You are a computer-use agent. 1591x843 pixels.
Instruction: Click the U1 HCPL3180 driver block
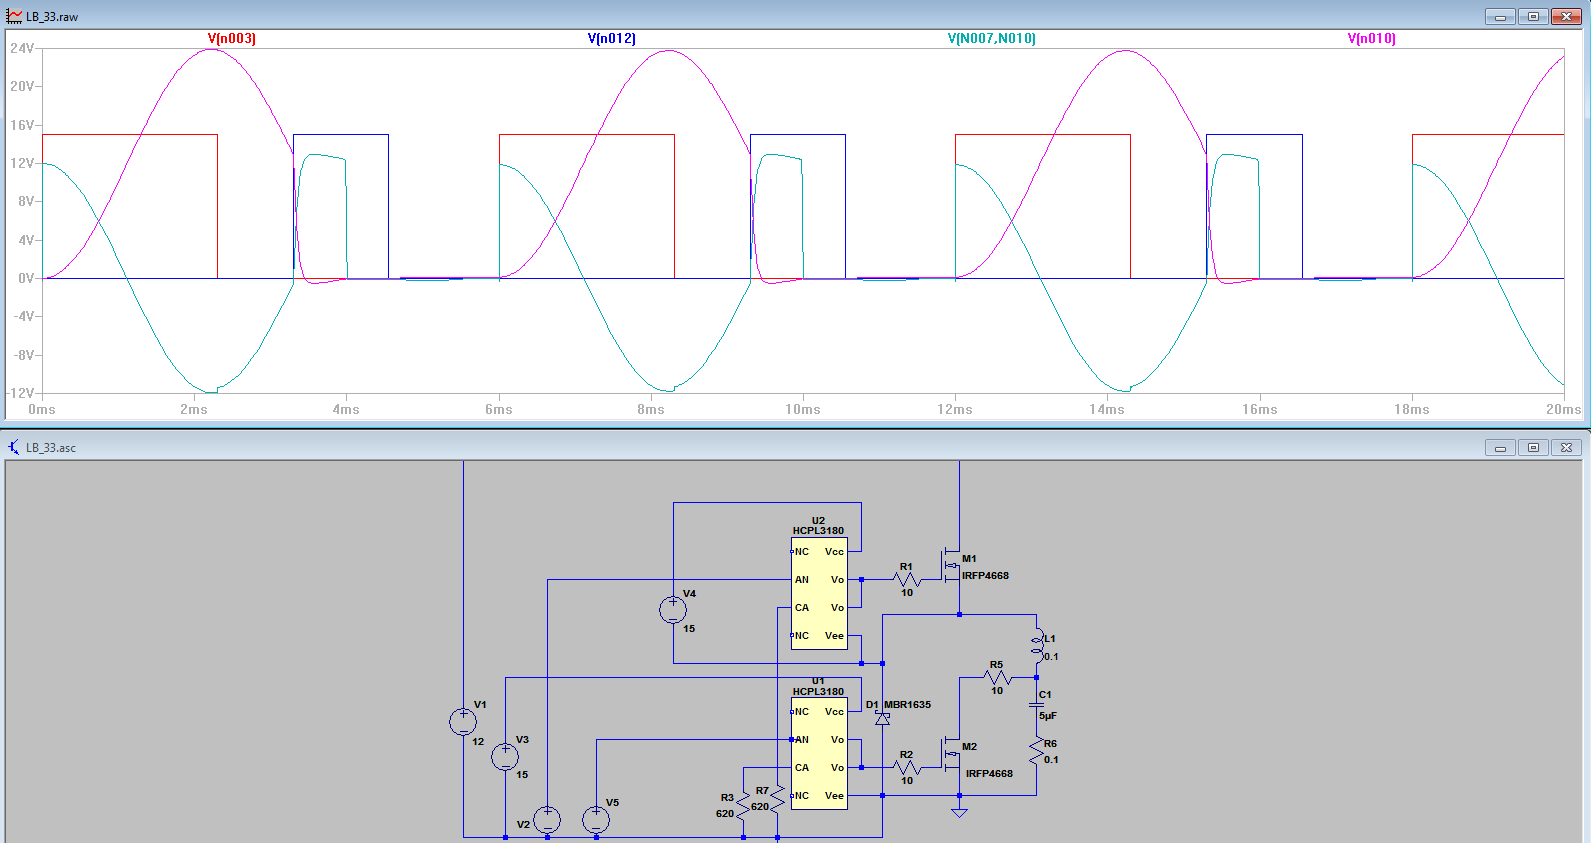point(818,753)
